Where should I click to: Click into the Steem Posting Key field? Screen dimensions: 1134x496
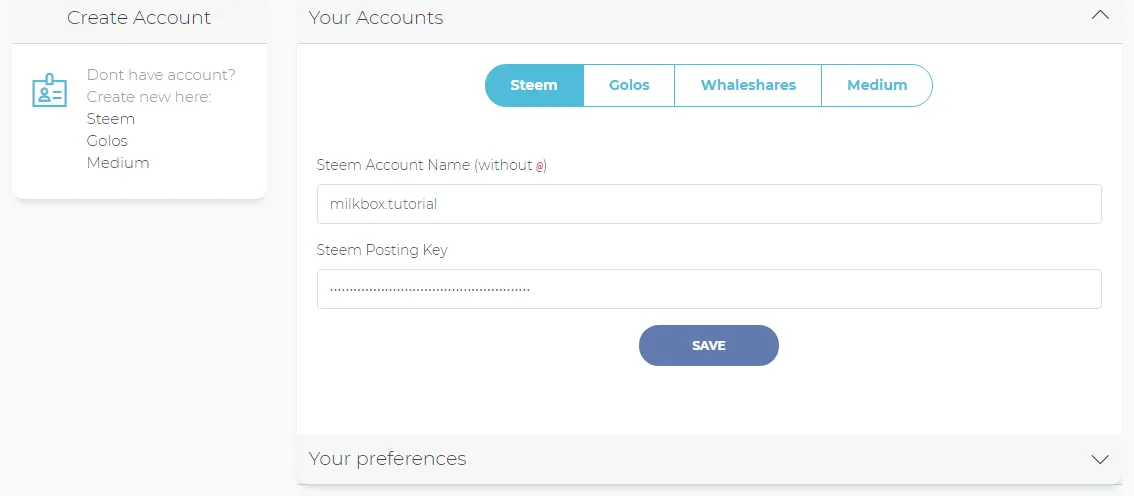click(x=709, y=289)
